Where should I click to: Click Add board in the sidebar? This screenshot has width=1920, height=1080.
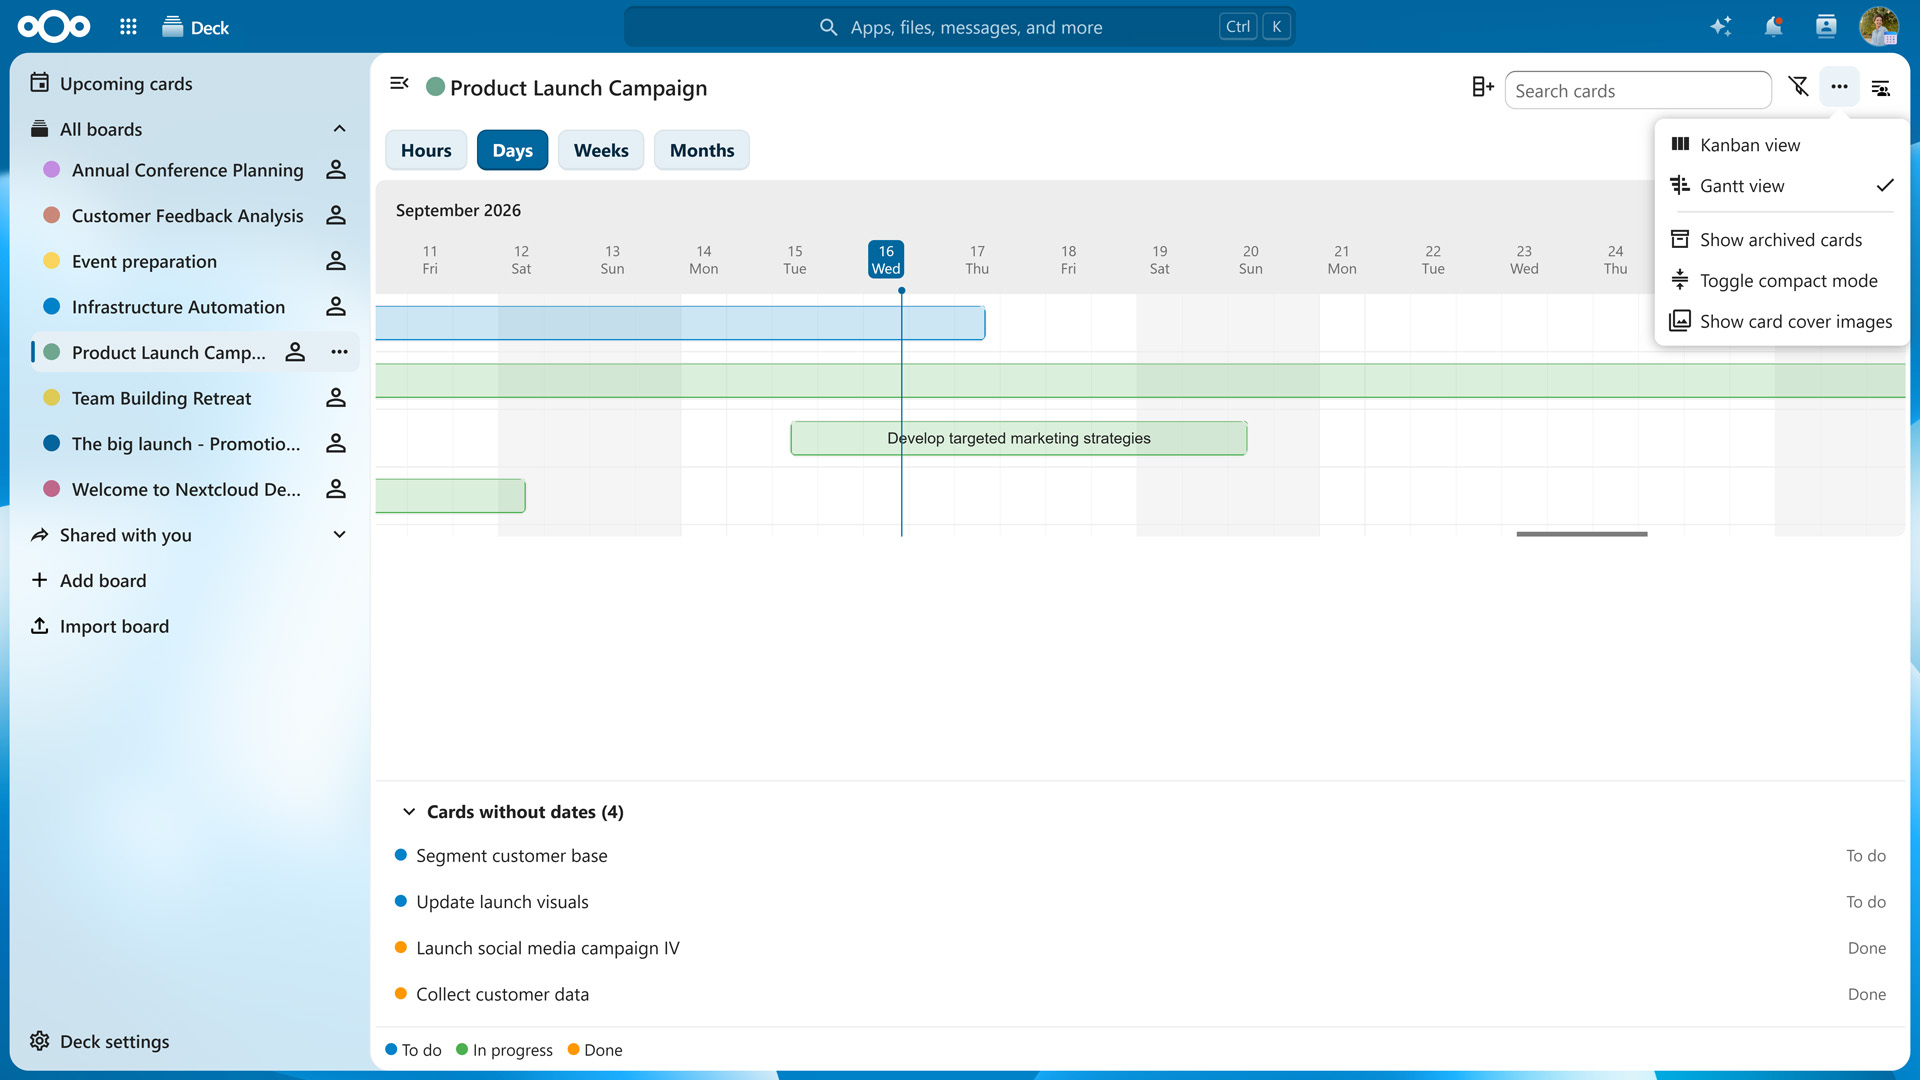click(103, 581)
